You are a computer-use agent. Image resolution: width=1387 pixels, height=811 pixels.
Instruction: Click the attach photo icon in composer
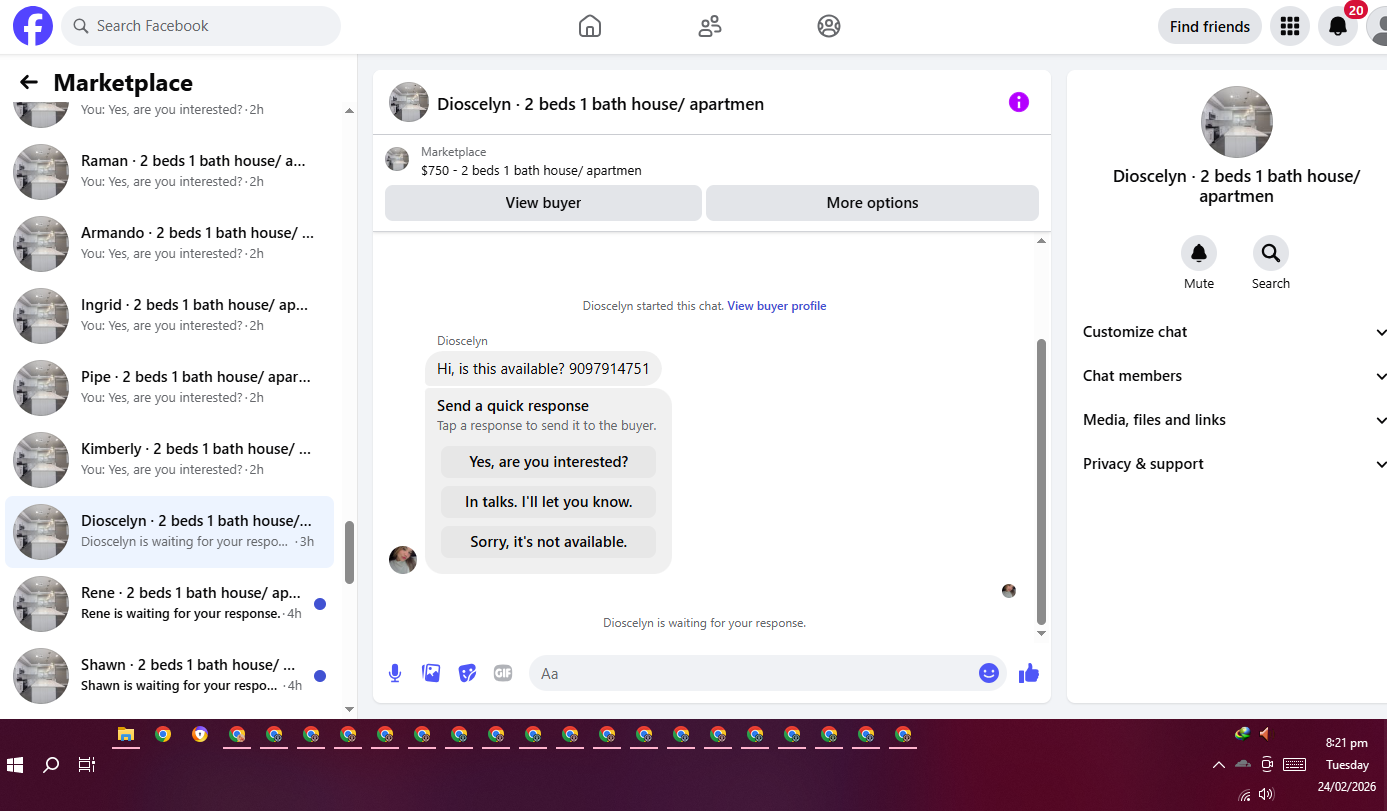[431, 673]
